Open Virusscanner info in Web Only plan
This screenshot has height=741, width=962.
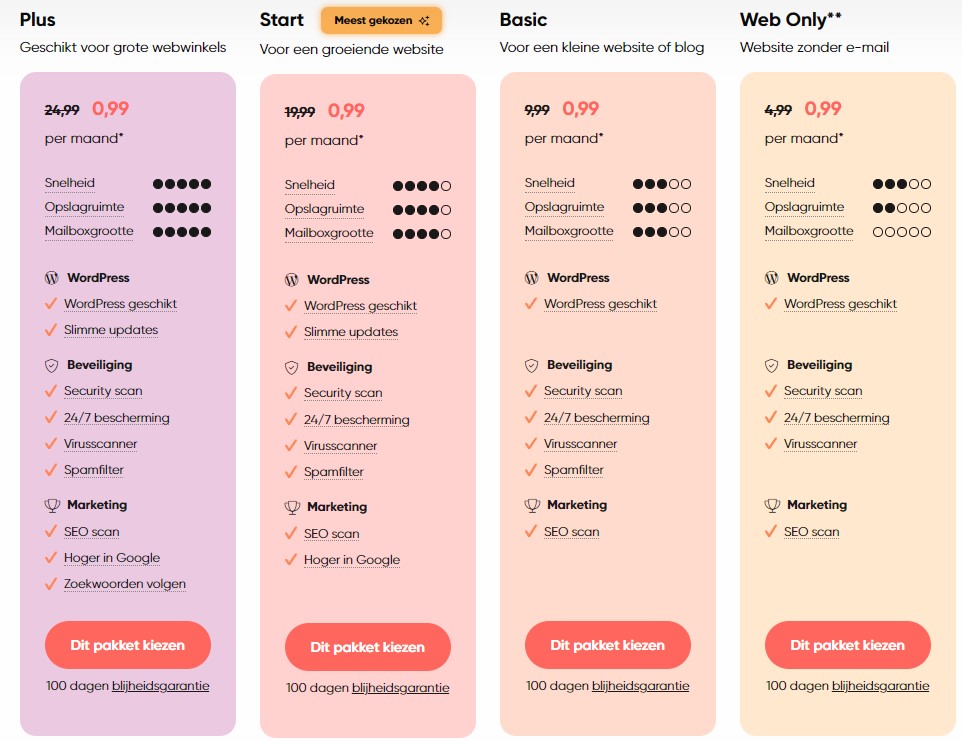click(x=820, y=444)
